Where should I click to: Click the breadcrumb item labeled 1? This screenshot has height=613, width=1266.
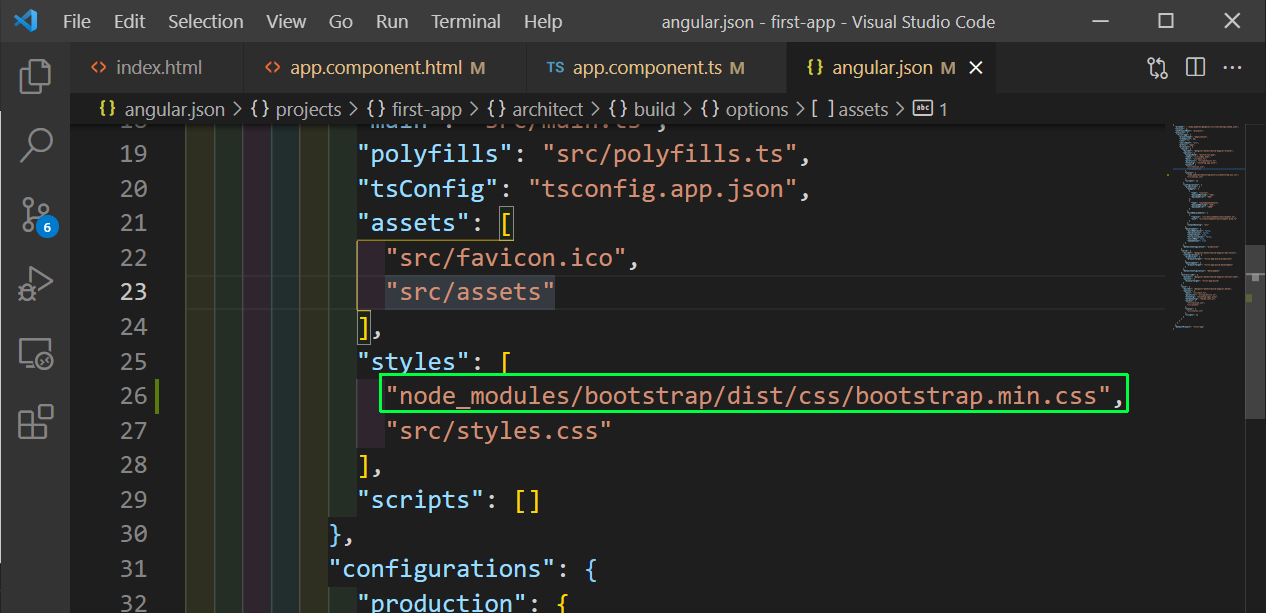[x=931, y=109]
